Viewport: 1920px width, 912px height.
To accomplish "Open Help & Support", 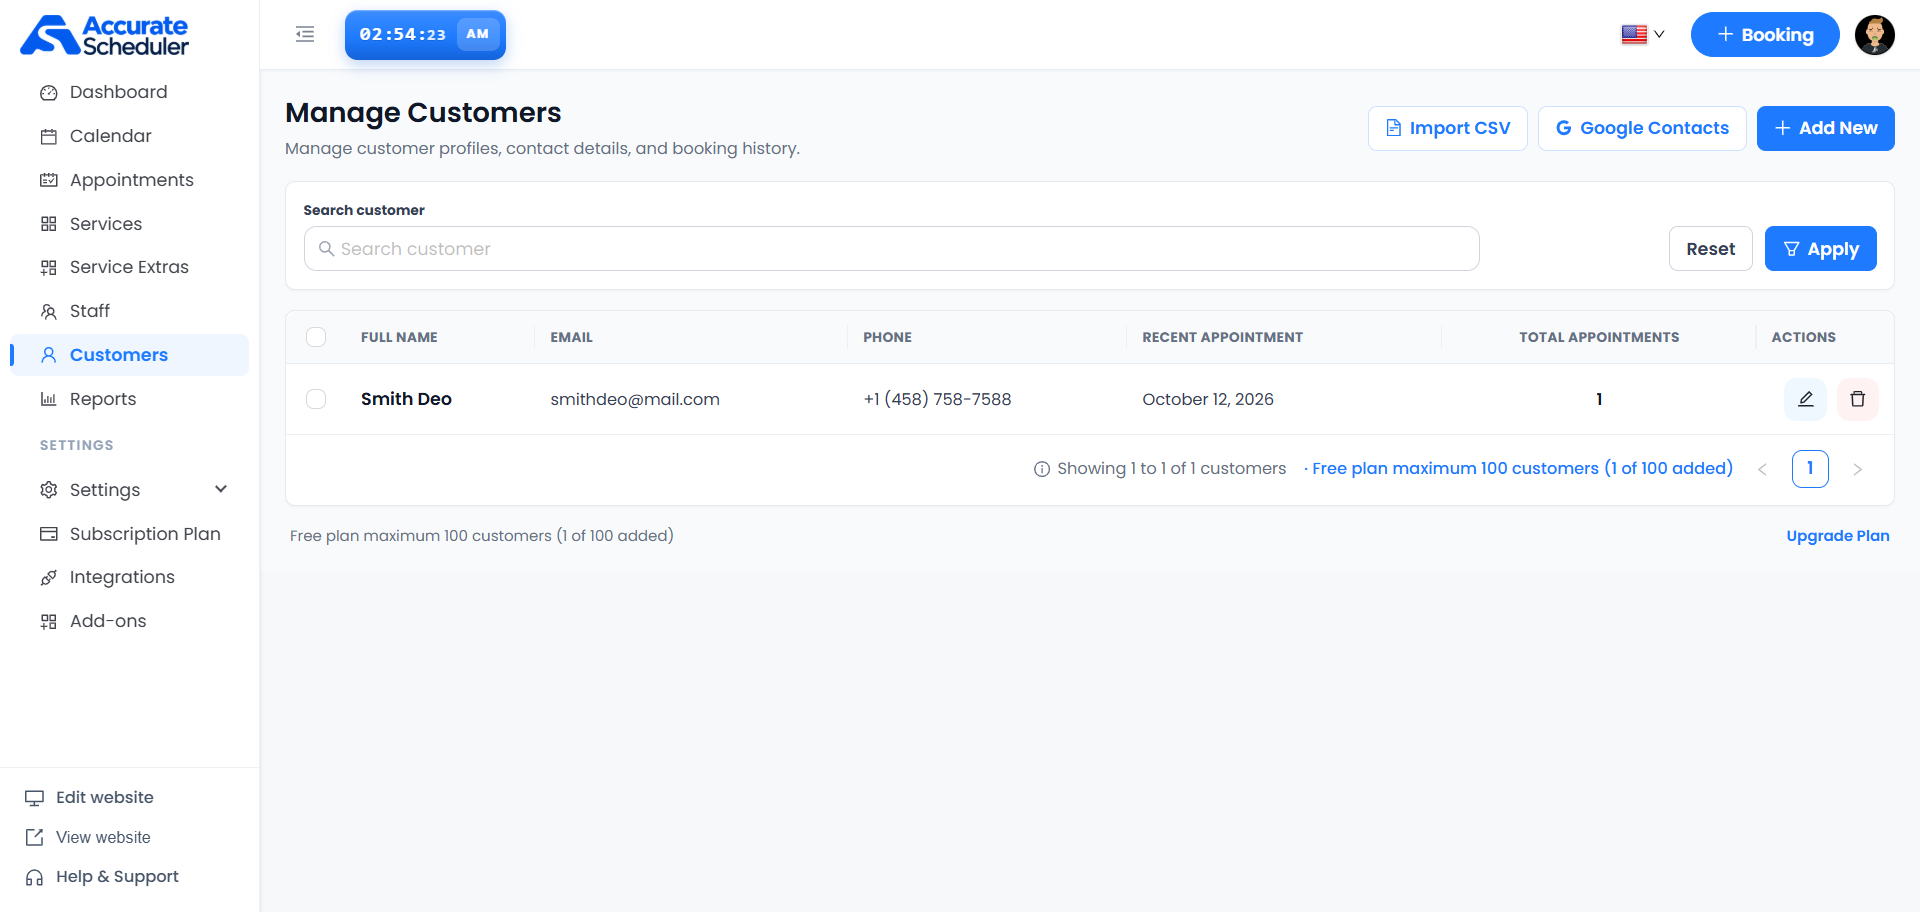I will (x=102, y=877).
